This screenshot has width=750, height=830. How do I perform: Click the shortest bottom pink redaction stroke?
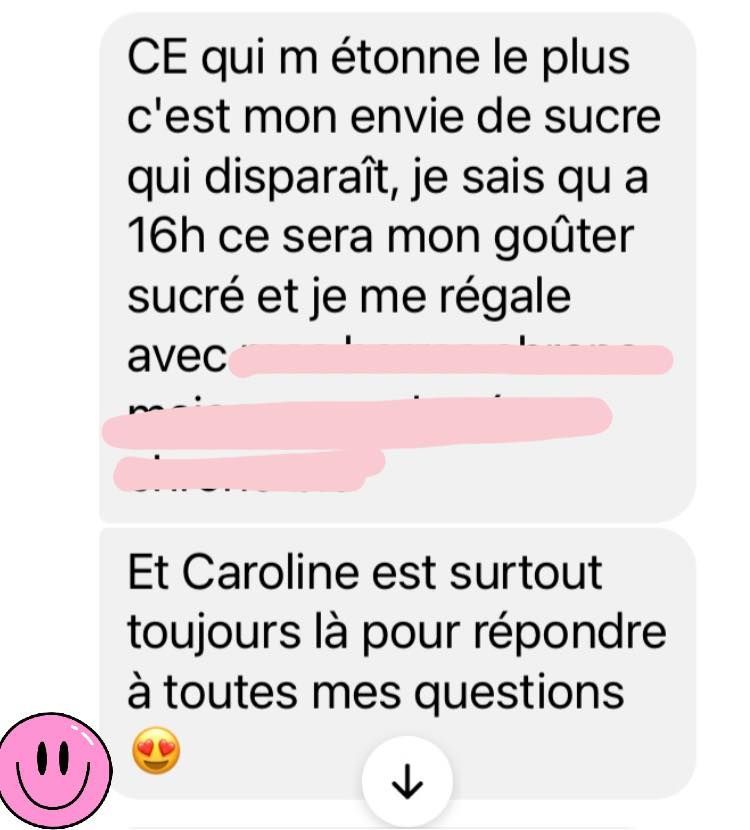click(x=249, y=470)
